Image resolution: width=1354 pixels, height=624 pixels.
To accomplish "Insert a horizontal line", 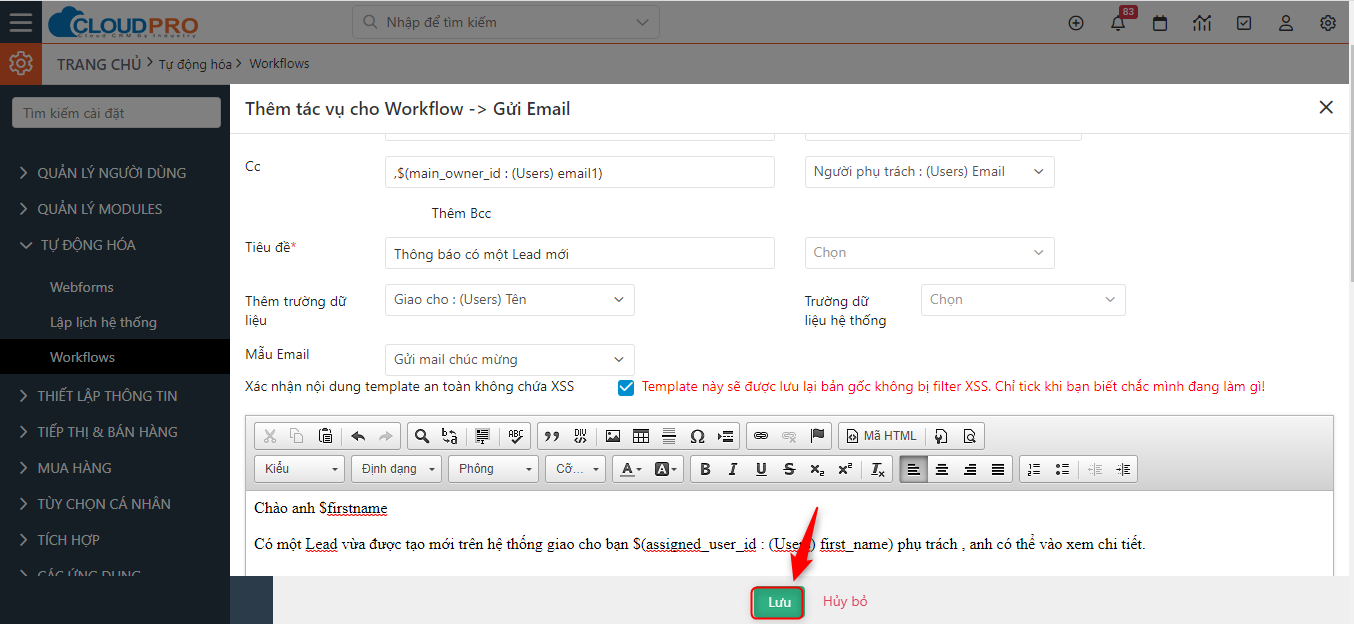I will (669, 436).
